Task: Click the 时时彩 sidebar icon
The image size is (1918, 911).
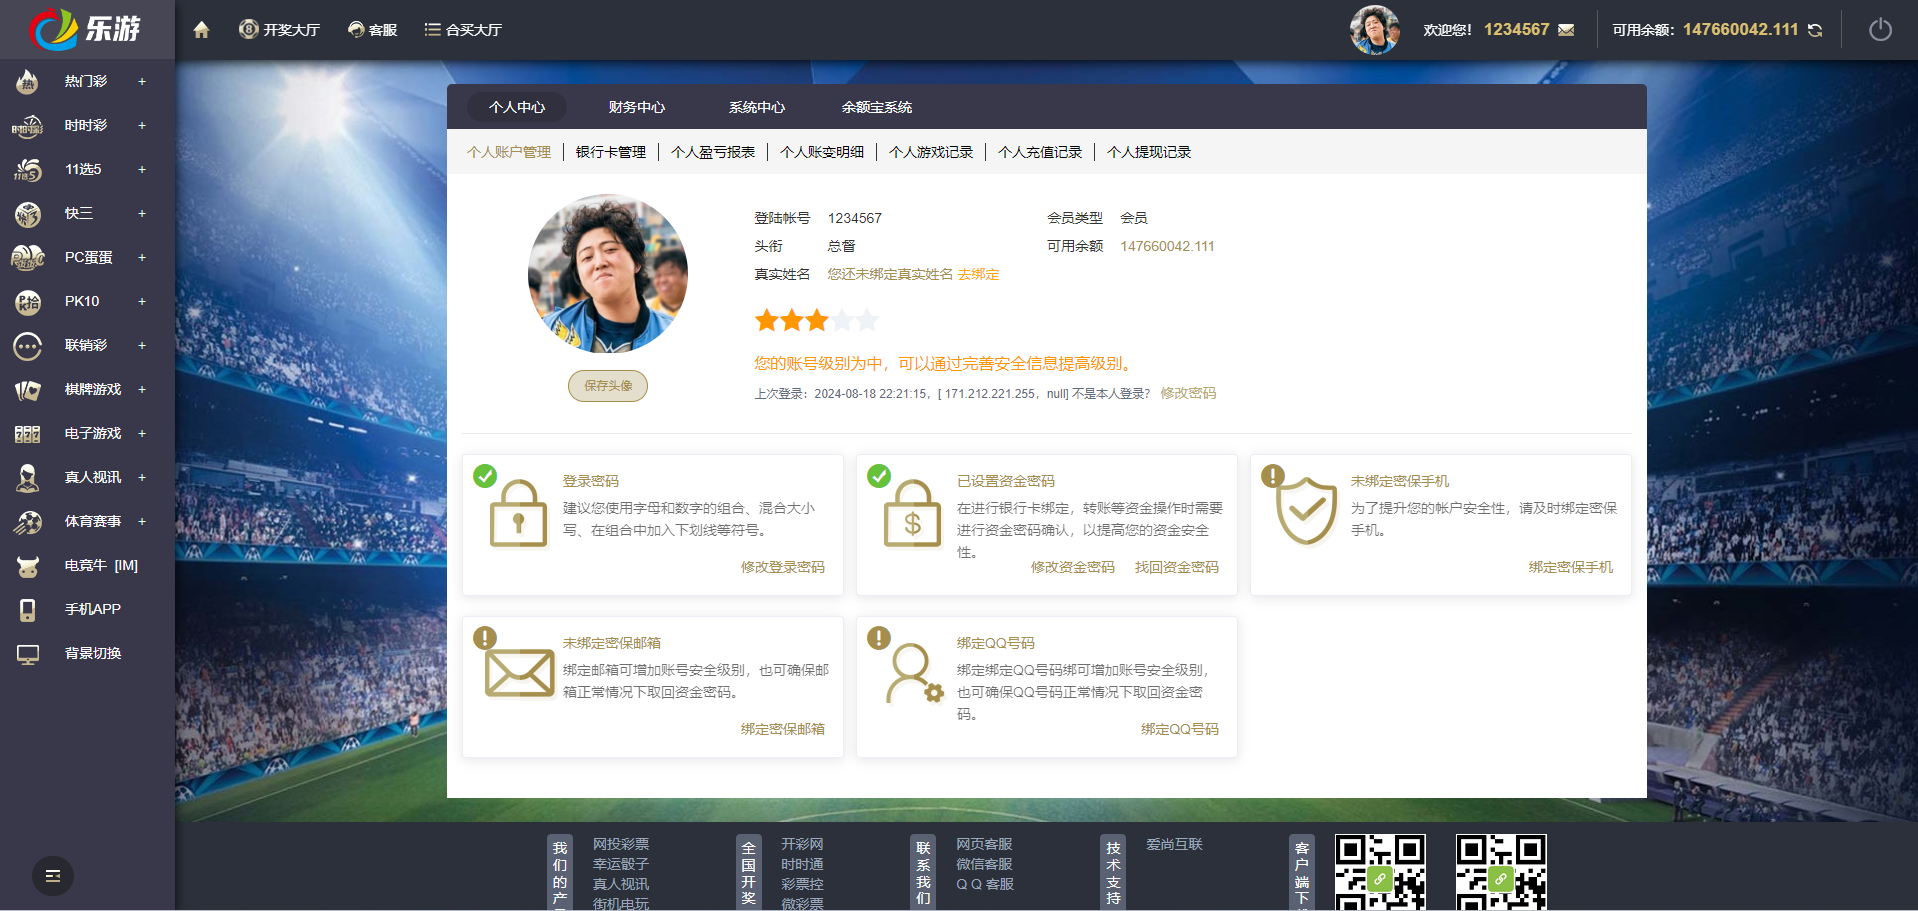Action: click(28, 125)
